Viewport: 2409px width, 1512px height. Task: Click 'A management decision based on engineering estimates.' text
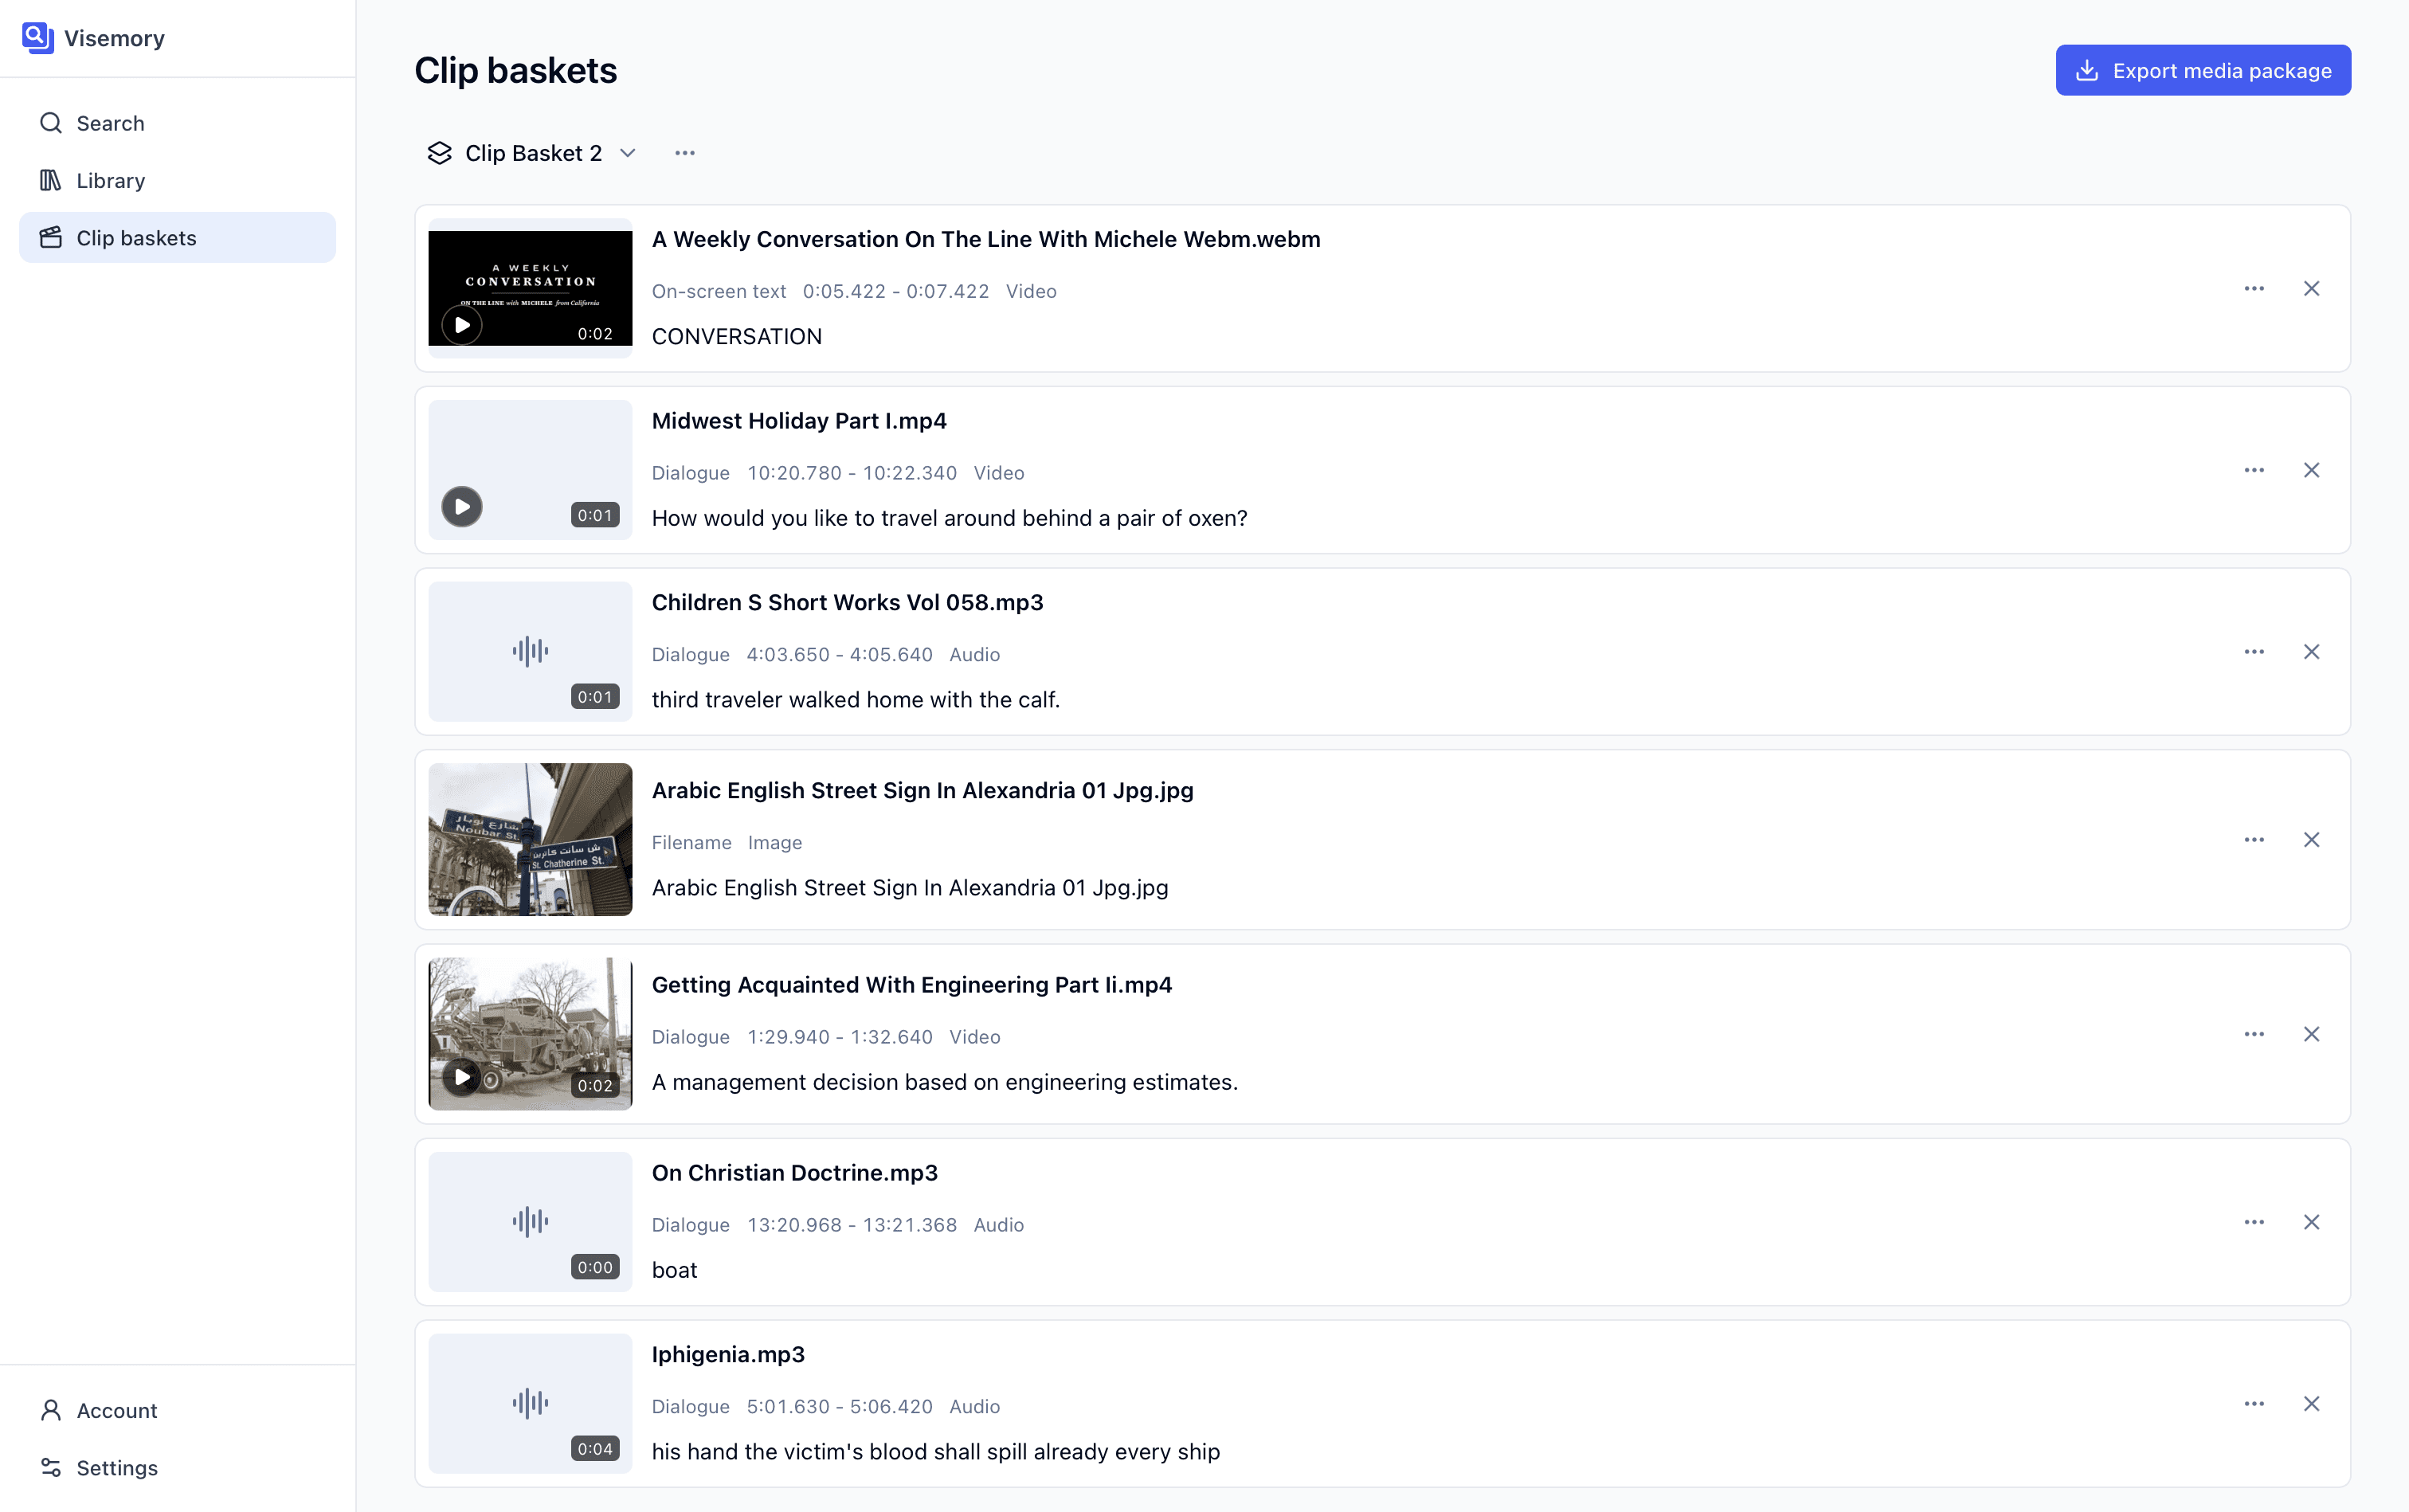945,1082
